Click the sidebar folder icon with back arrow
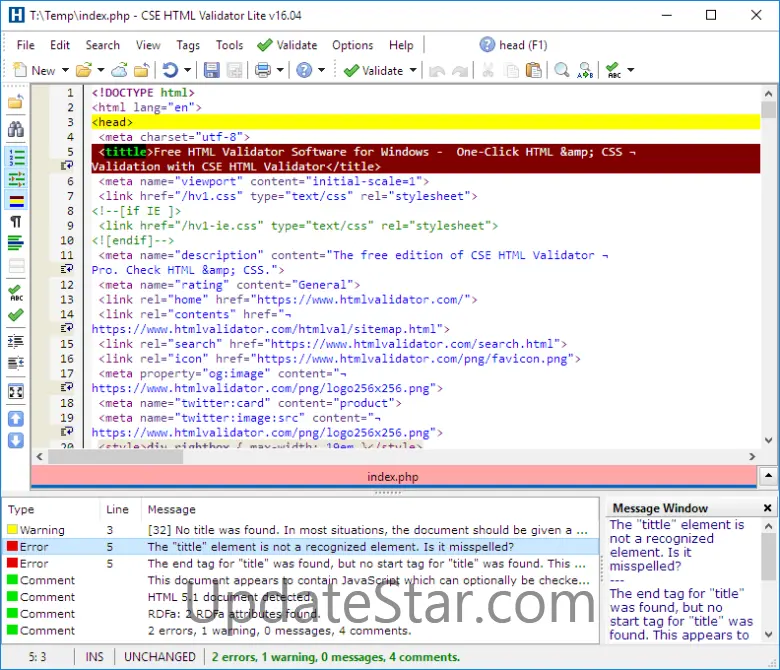This screenshot has height=670, width=780. (16, 101)
